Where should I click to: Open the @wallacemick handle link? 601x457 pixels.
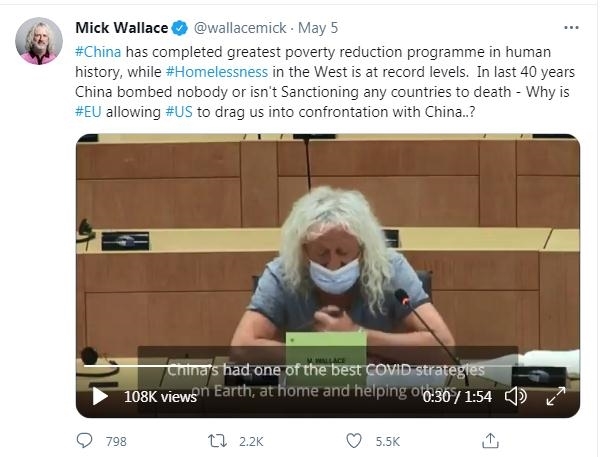click(240, 28)
